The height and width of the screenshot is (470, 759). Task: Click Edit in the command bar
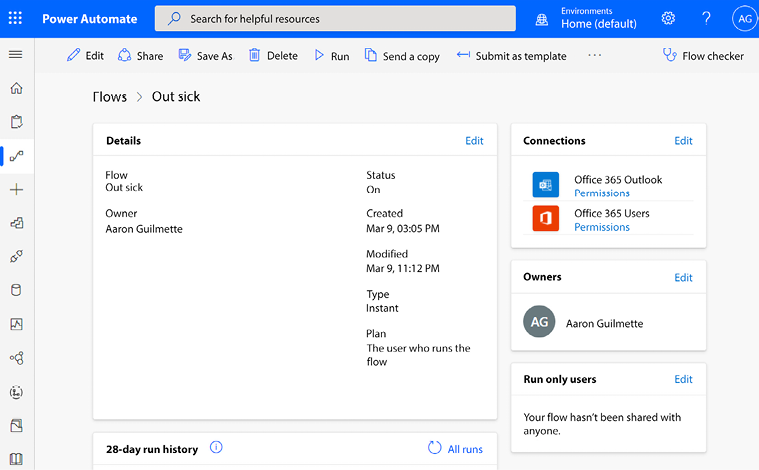click(85, 56)
